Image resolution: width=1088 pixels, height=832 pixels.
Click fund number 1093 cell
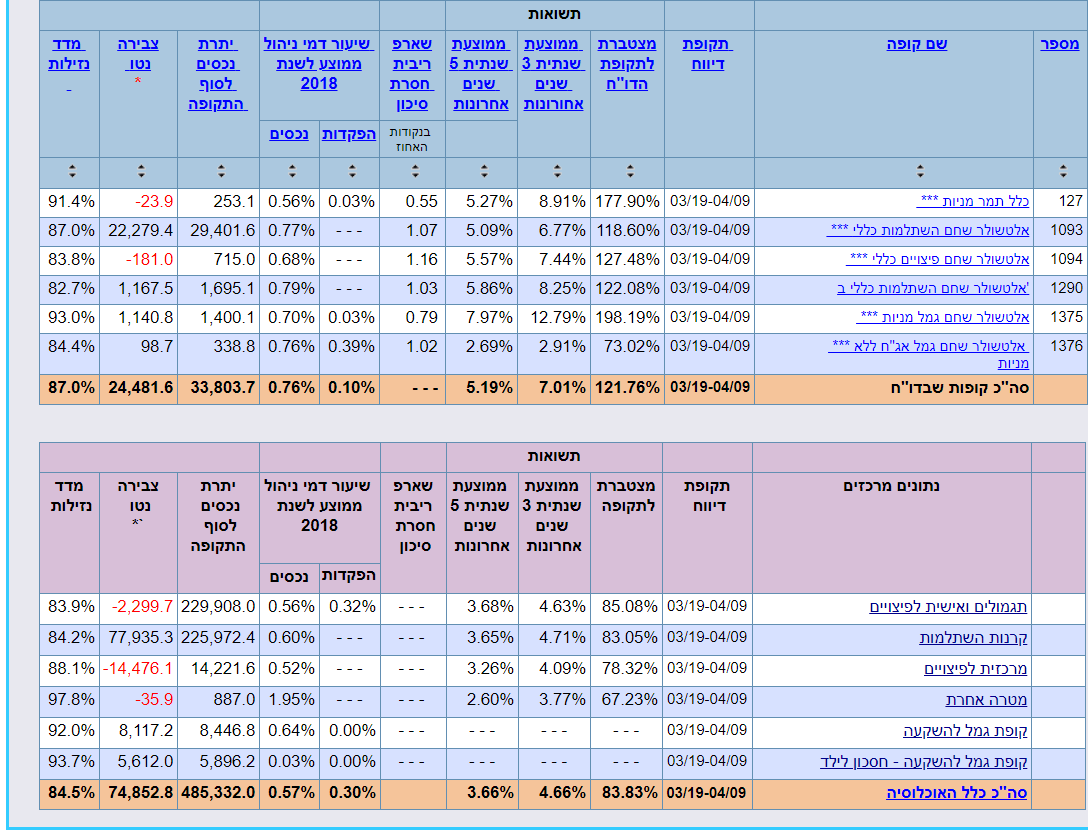(x=1060, y=230)
